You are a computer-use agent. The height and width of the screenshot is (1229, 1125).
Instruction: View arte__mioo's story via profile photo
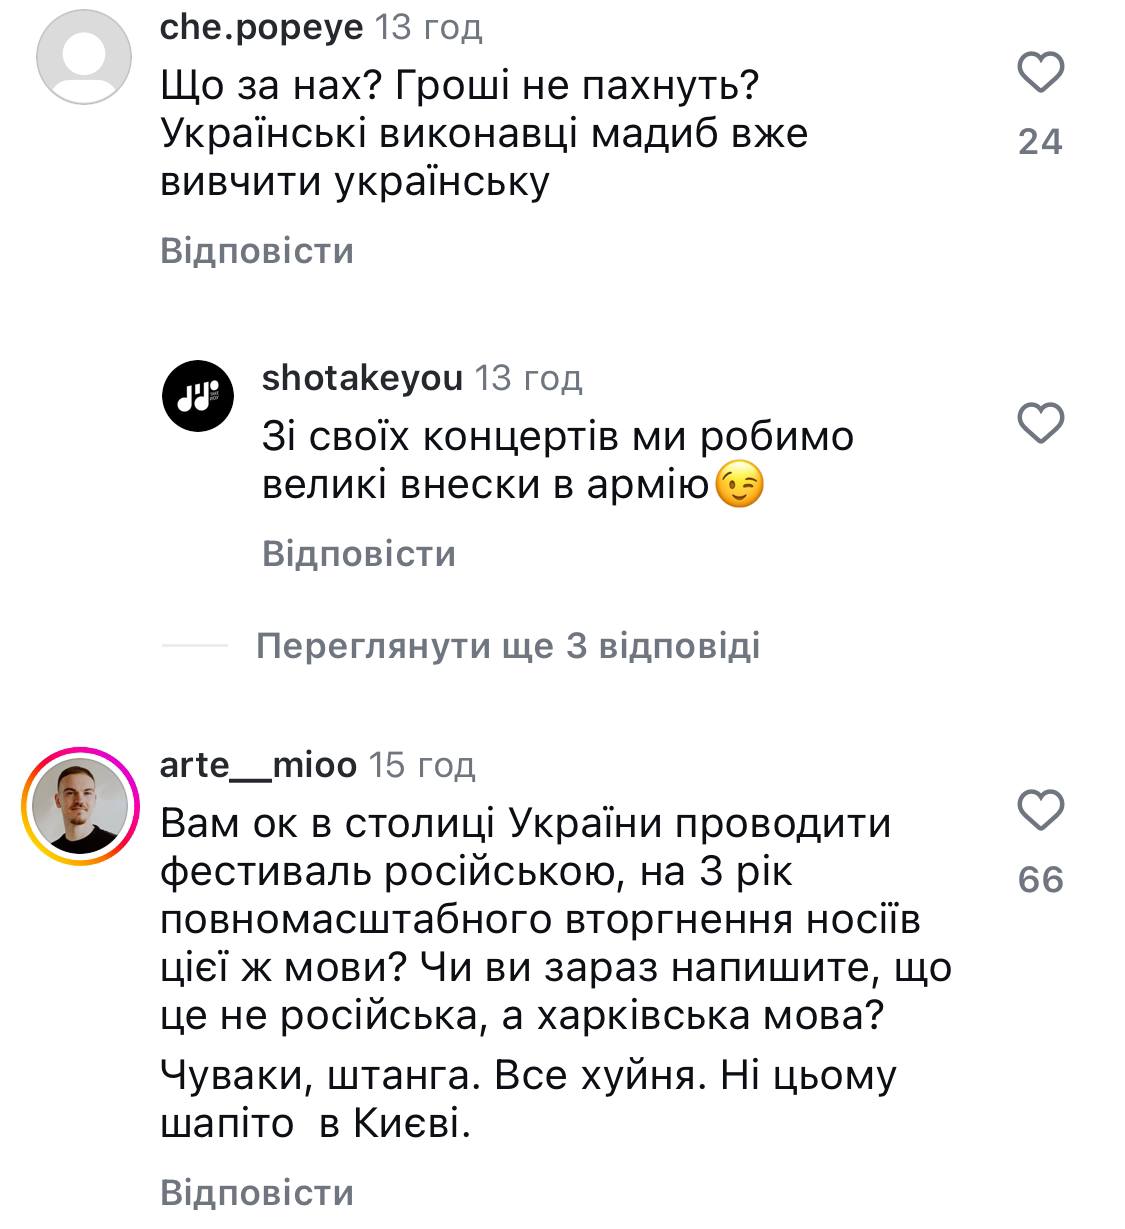point(80,805)
